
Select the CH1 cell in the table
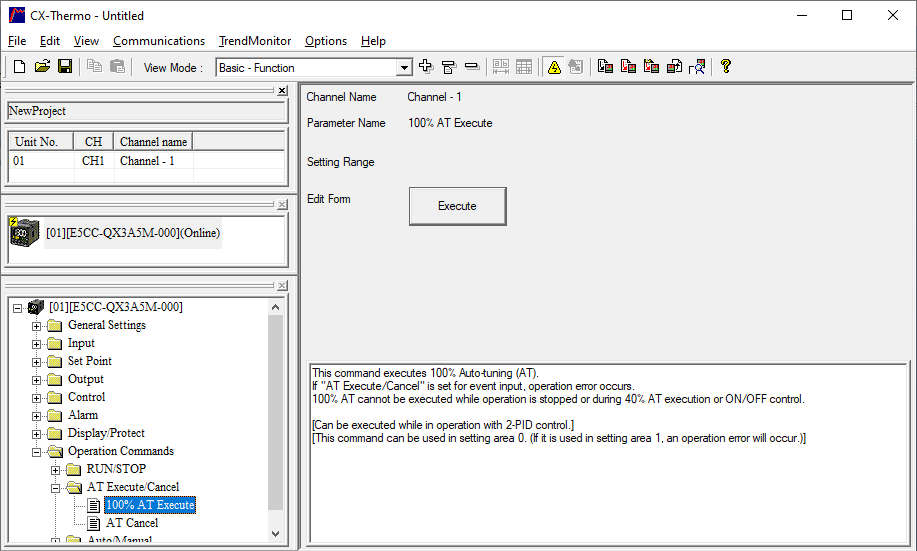pos(93,161)
